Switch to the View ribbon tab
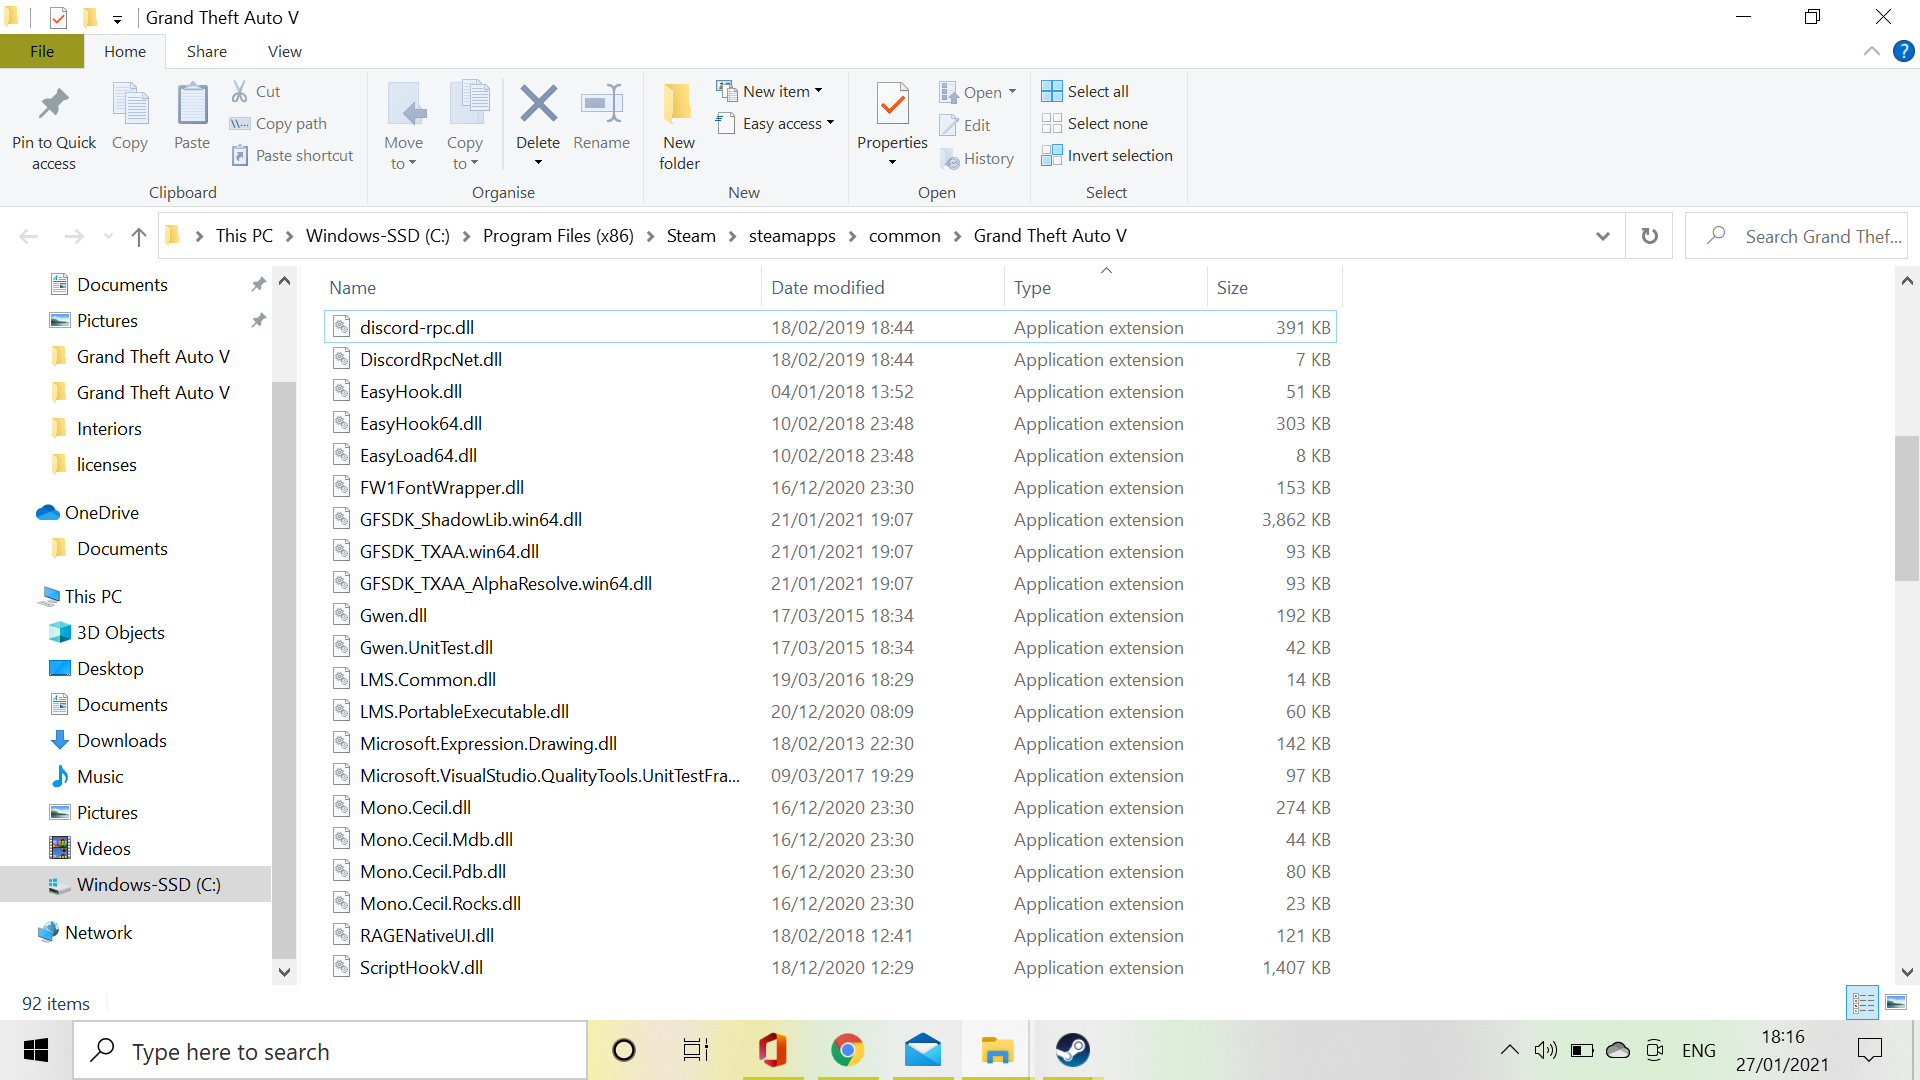Image resolution: width=1920 pixels, height=1080 pixels. pyautogui.click(x=284, y=51)
